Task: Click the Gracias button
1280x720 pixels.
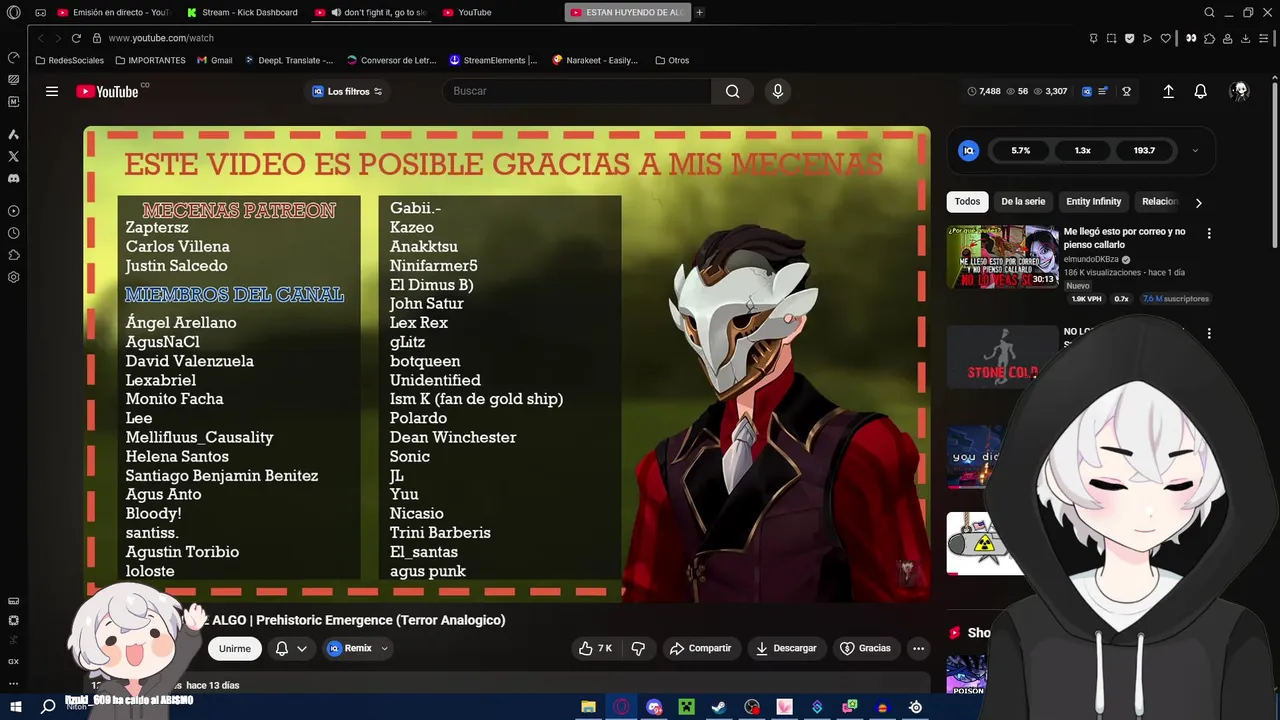Action: 865,648
